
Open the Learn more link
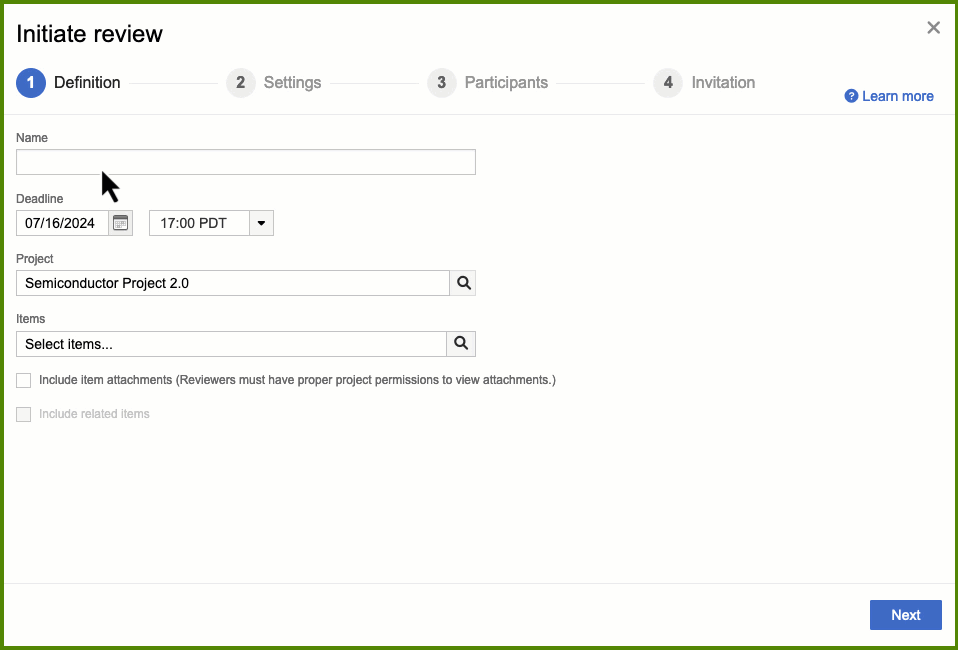pyautogui.click(x=897, y=96)
